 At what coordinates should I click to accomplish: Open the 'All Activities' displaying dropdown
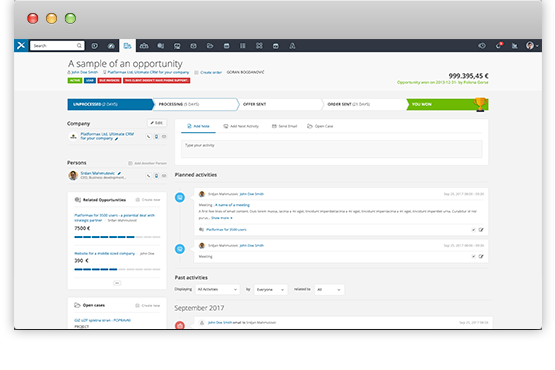(x=217, y=290)
